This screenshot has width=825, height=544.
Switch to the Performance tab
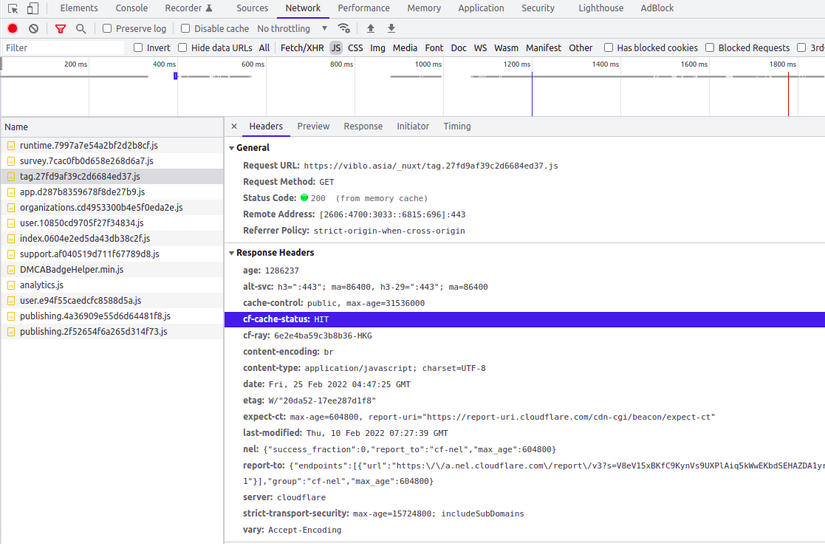(x=363, y=8)
